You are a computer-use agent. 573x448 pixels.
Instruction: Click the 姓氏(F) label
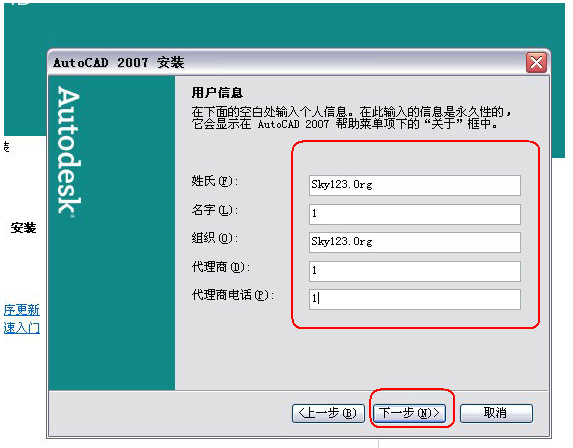[x=215, y=181]
